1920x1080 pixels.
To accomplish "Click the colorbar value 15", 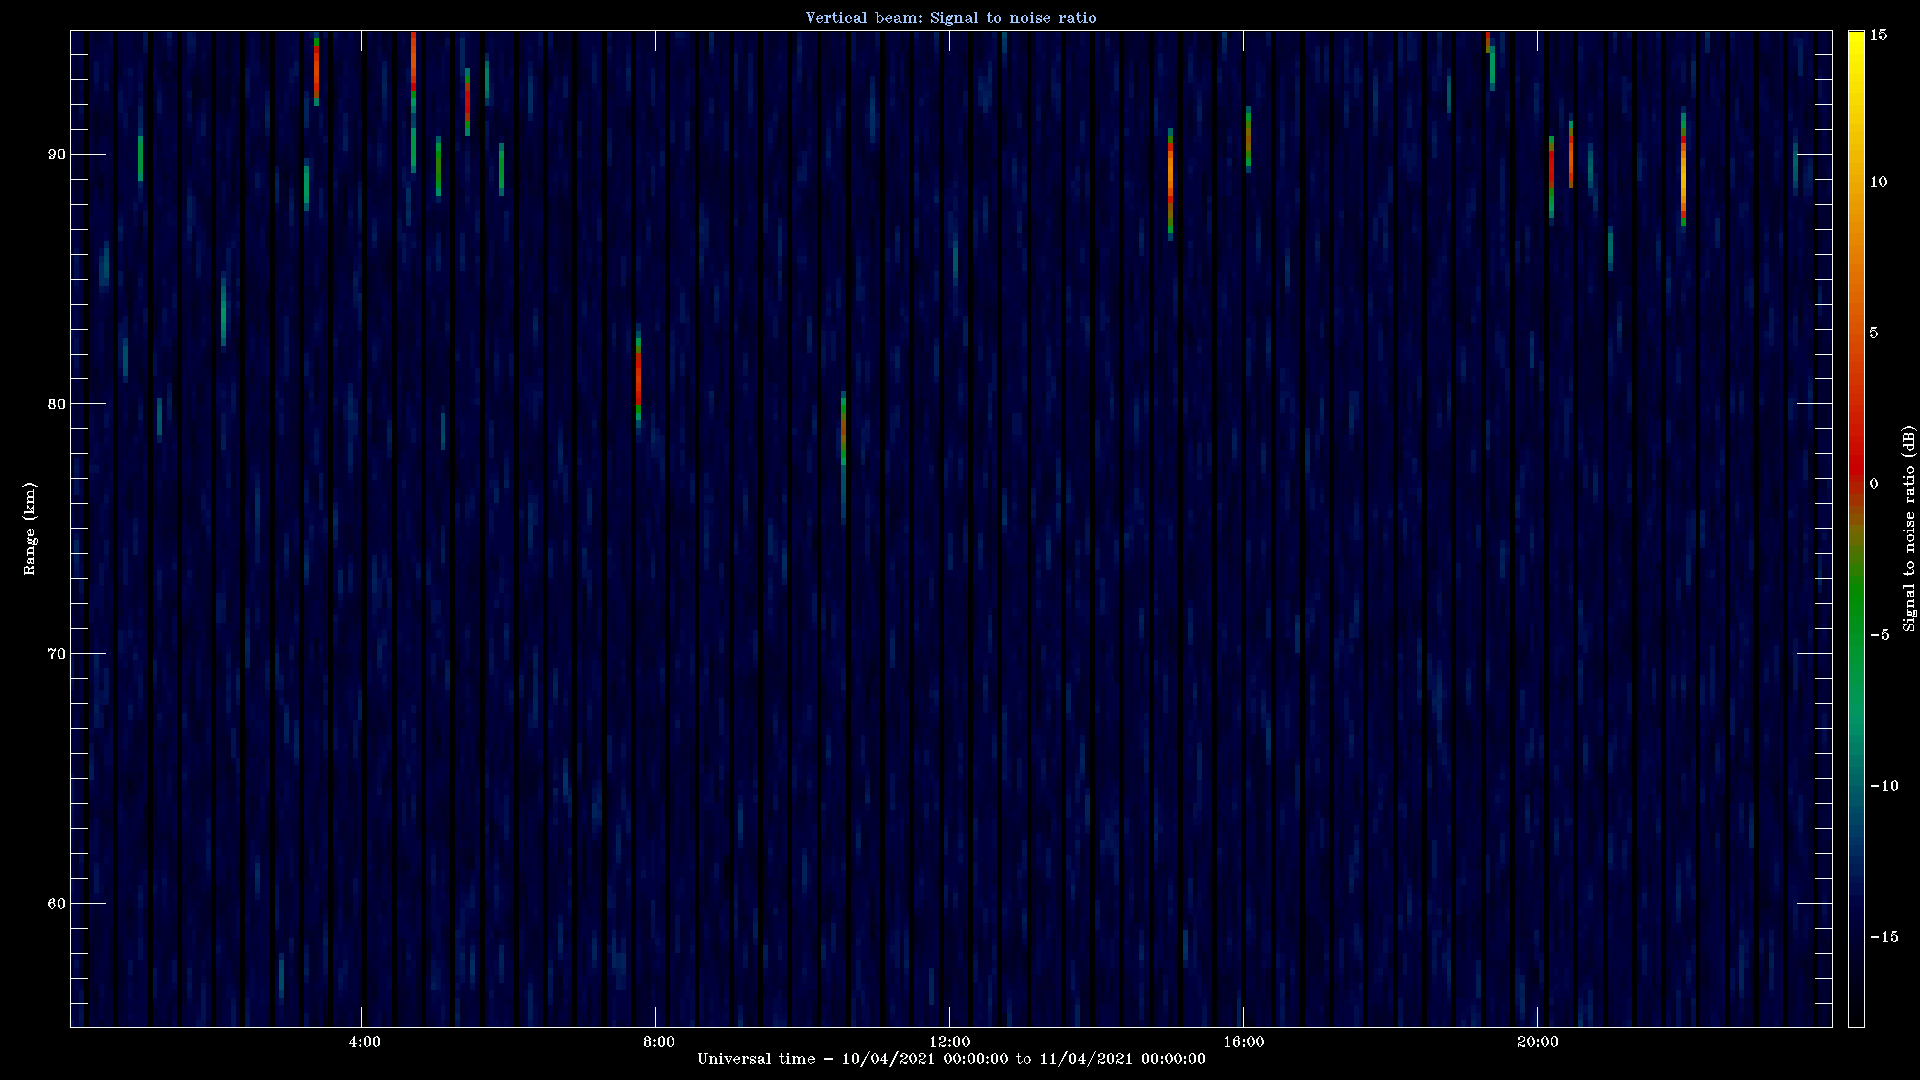I will (1878, 34).
